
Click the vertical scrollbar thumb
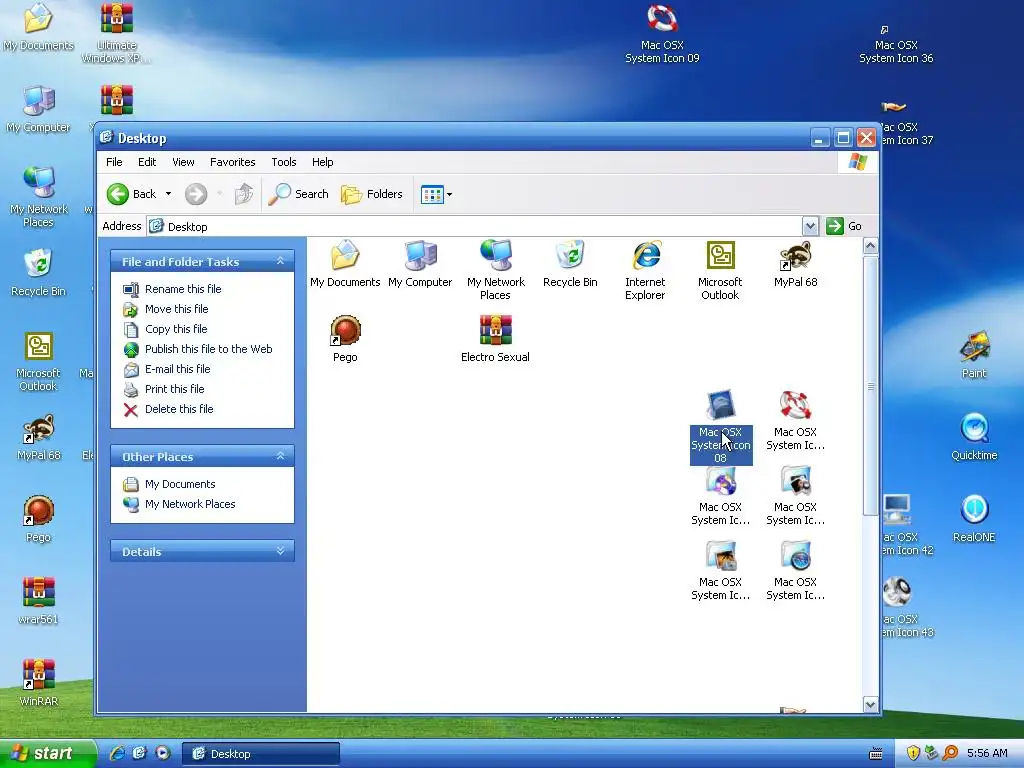click(x=870, y=385)
